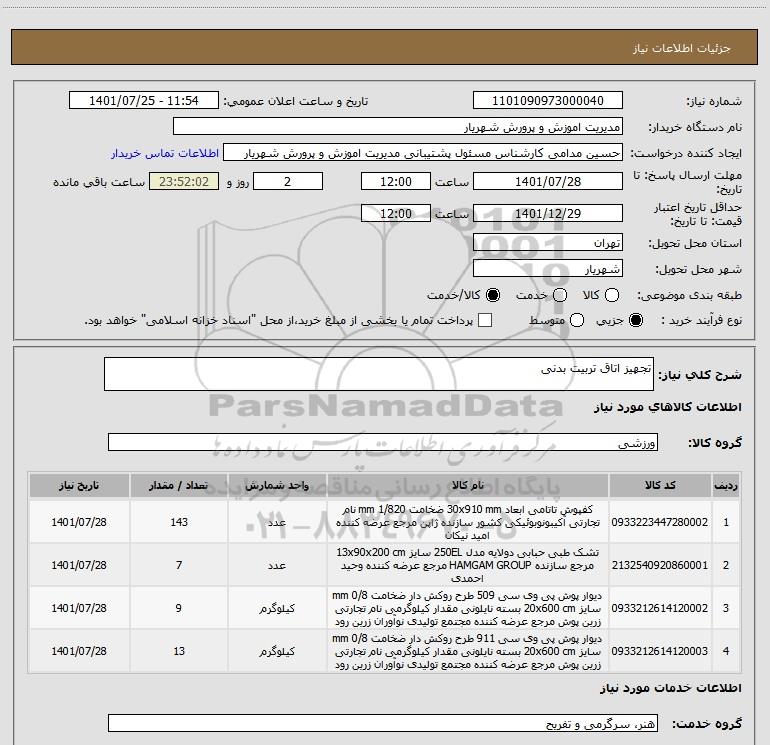Click the announcement date field 1401/07/25 - 11:54
The image size is (770, 745).
[x=144, y=101]
